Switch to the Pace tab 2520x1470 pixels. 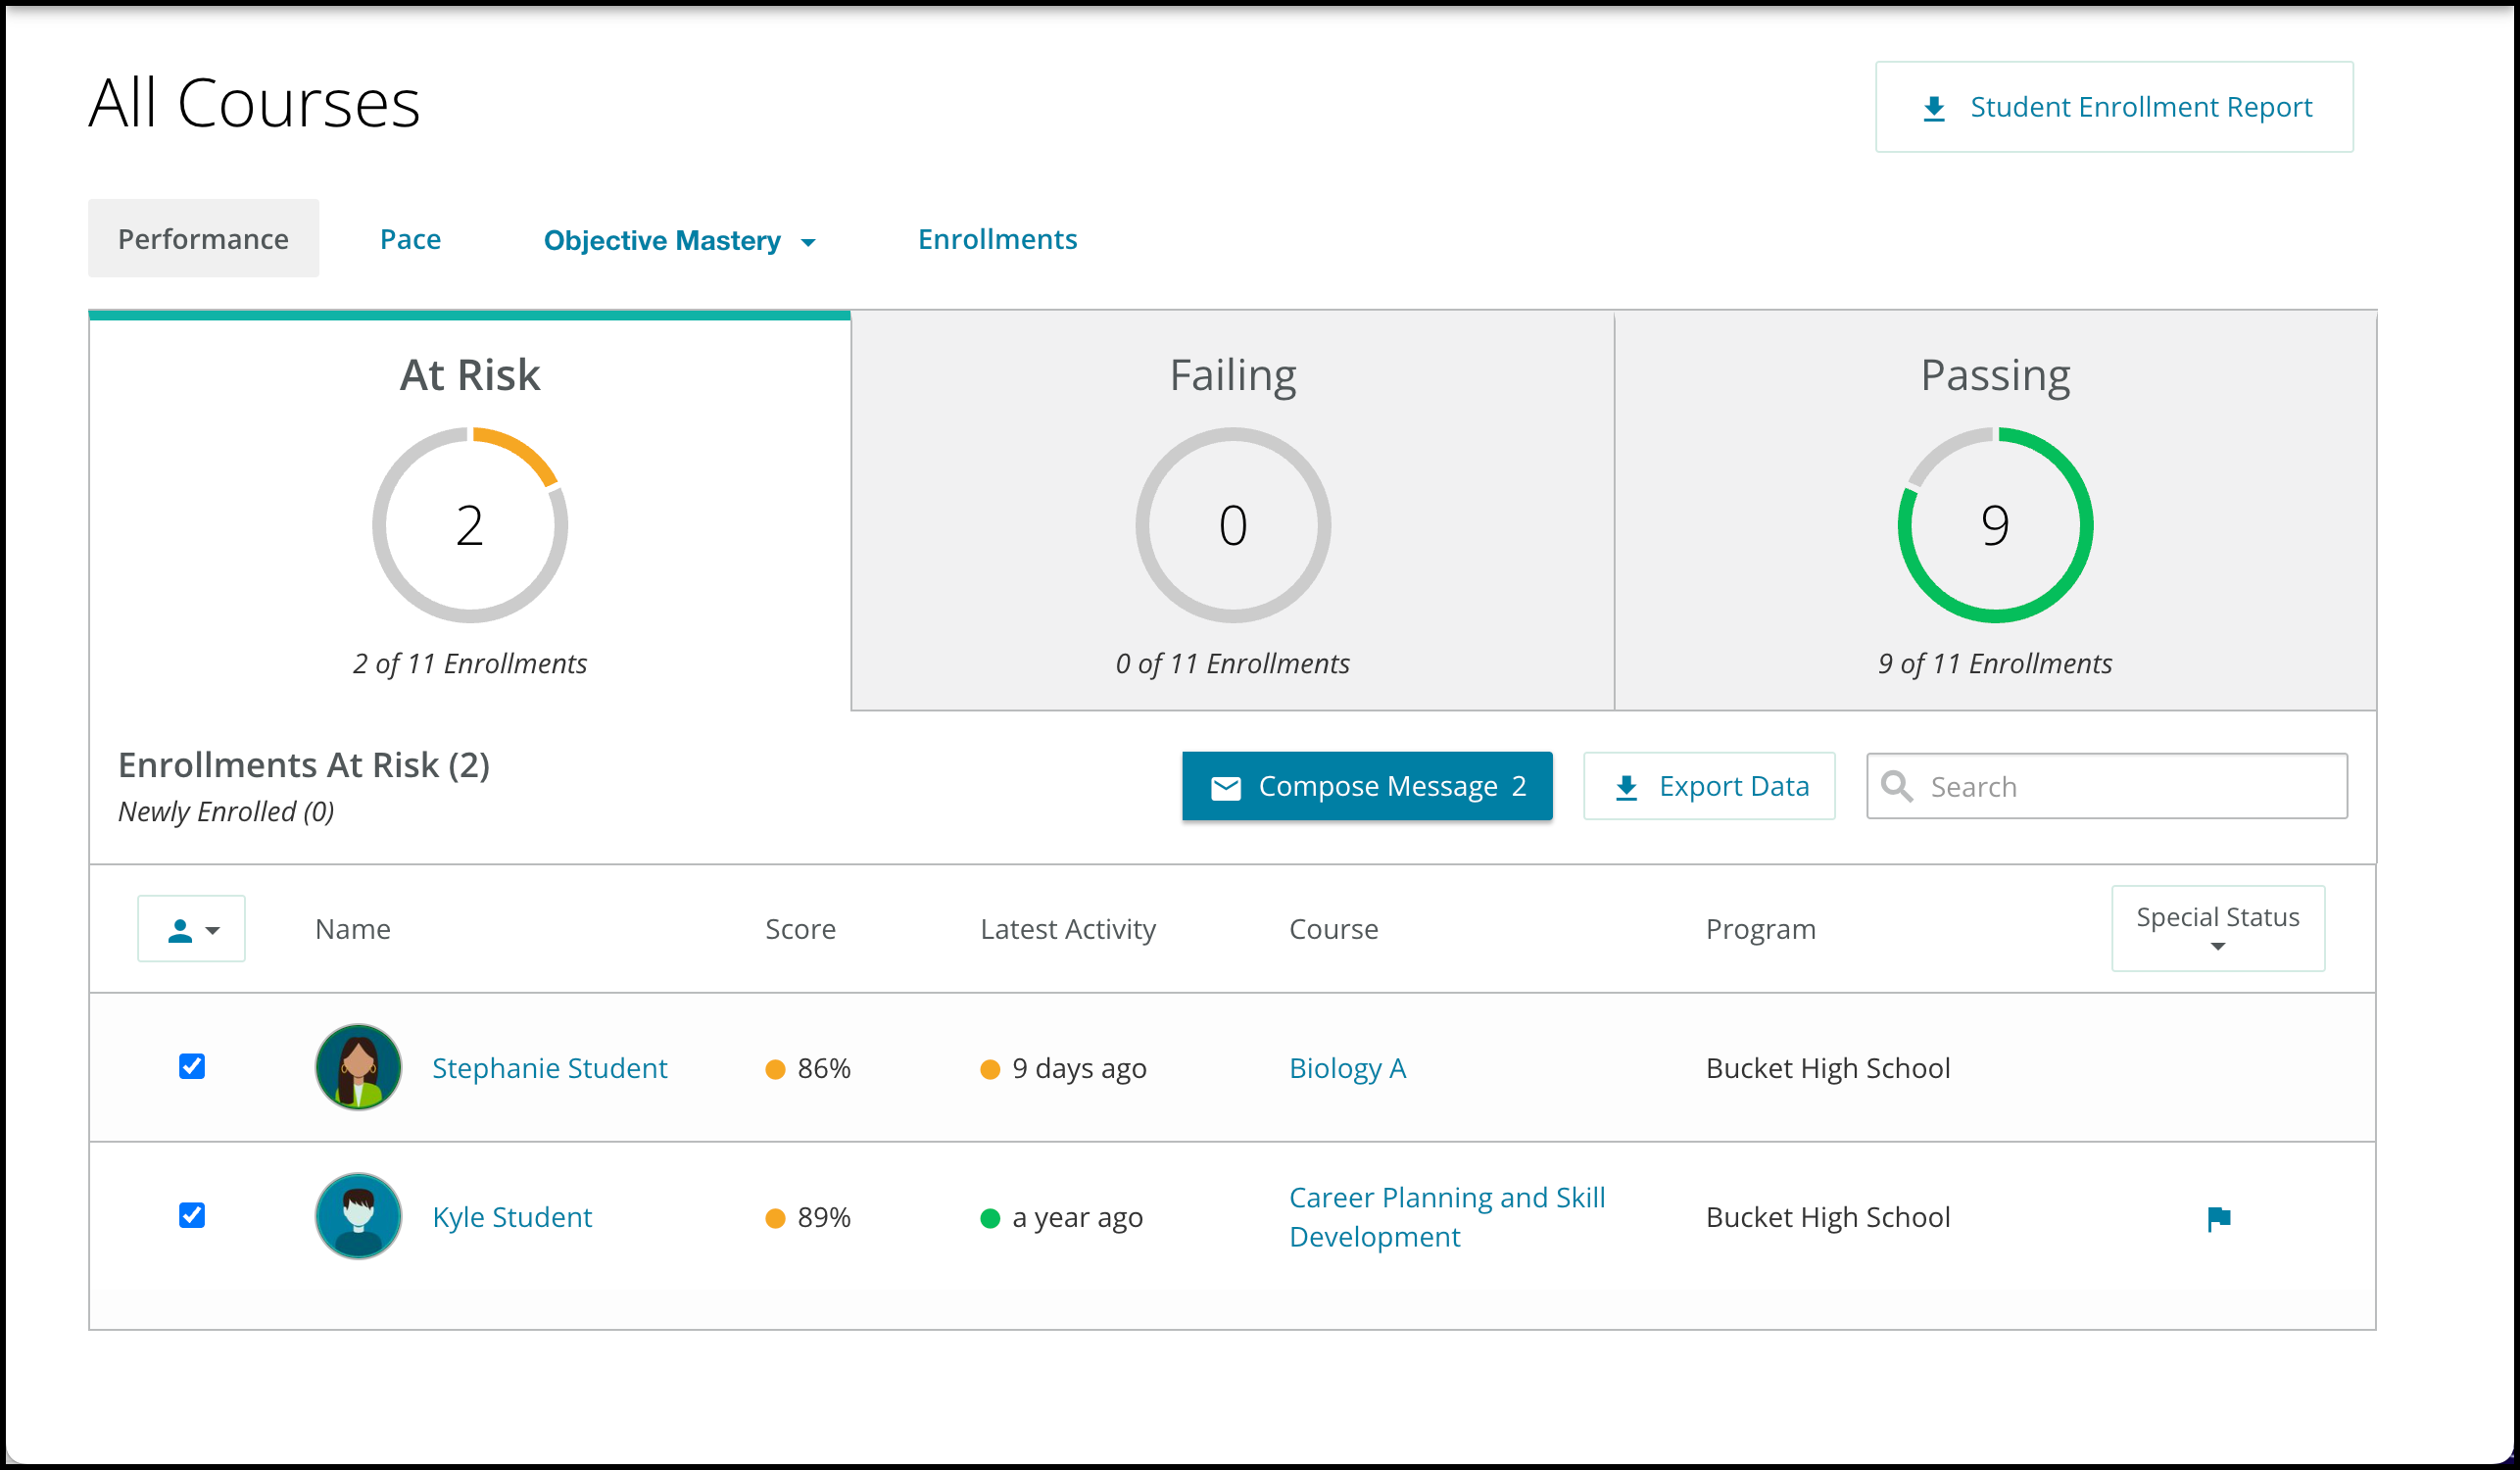pyautogui.click(x=410, y=239)
